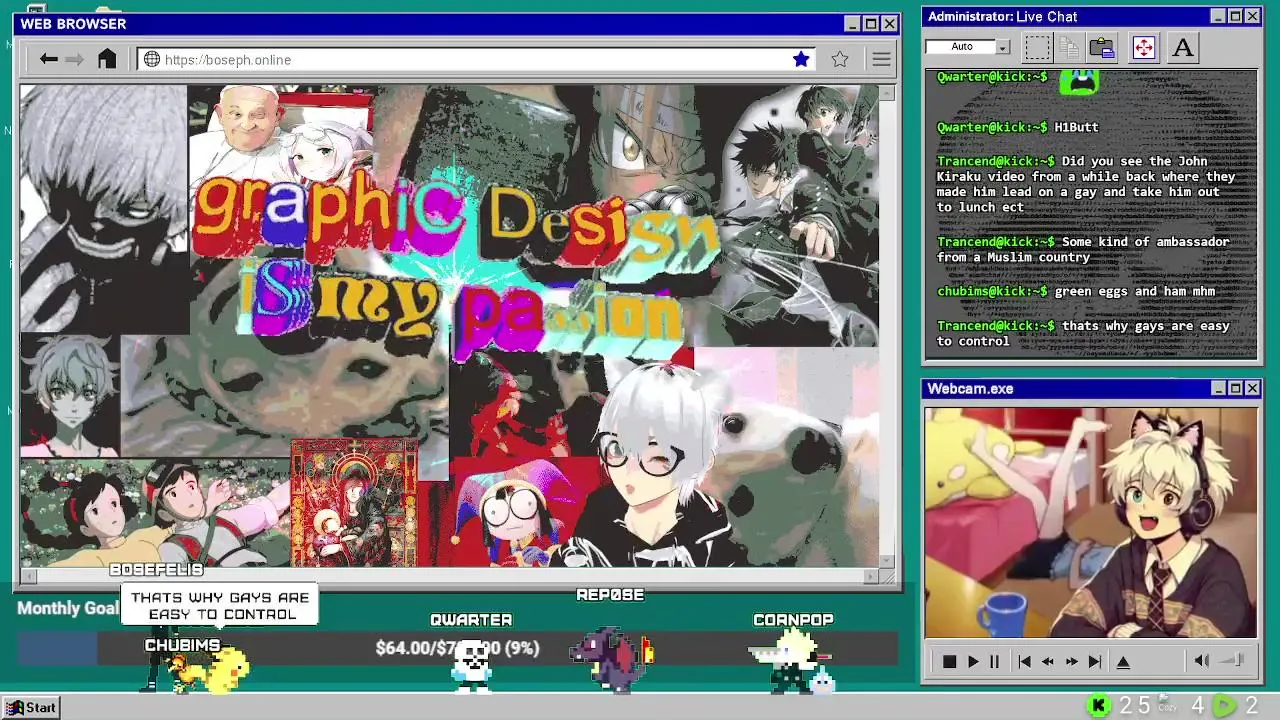Pause the Webcam.exe video

994,661
